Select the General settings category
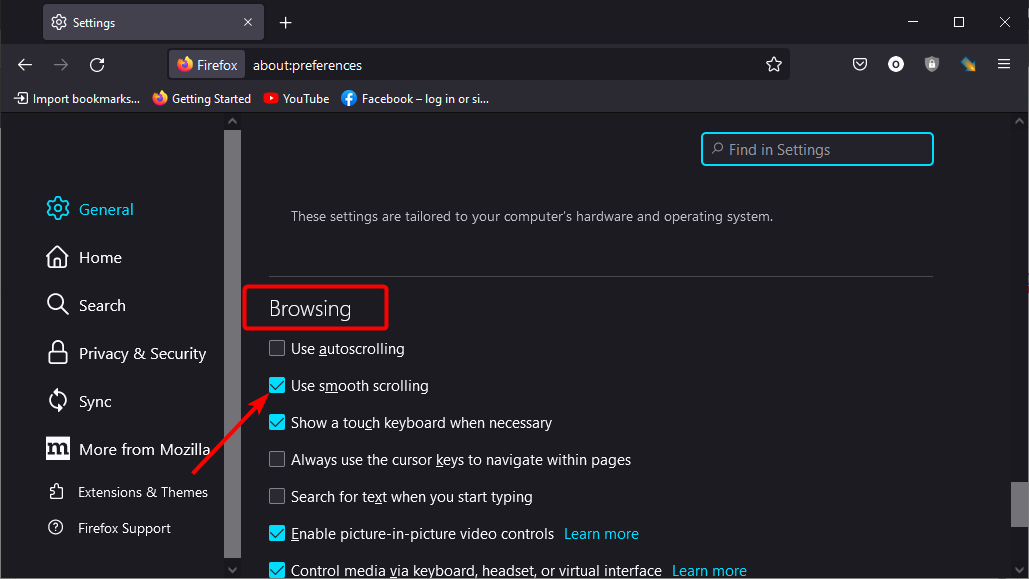This screenshot has width=1029, height=579. [x=91, y=209]
